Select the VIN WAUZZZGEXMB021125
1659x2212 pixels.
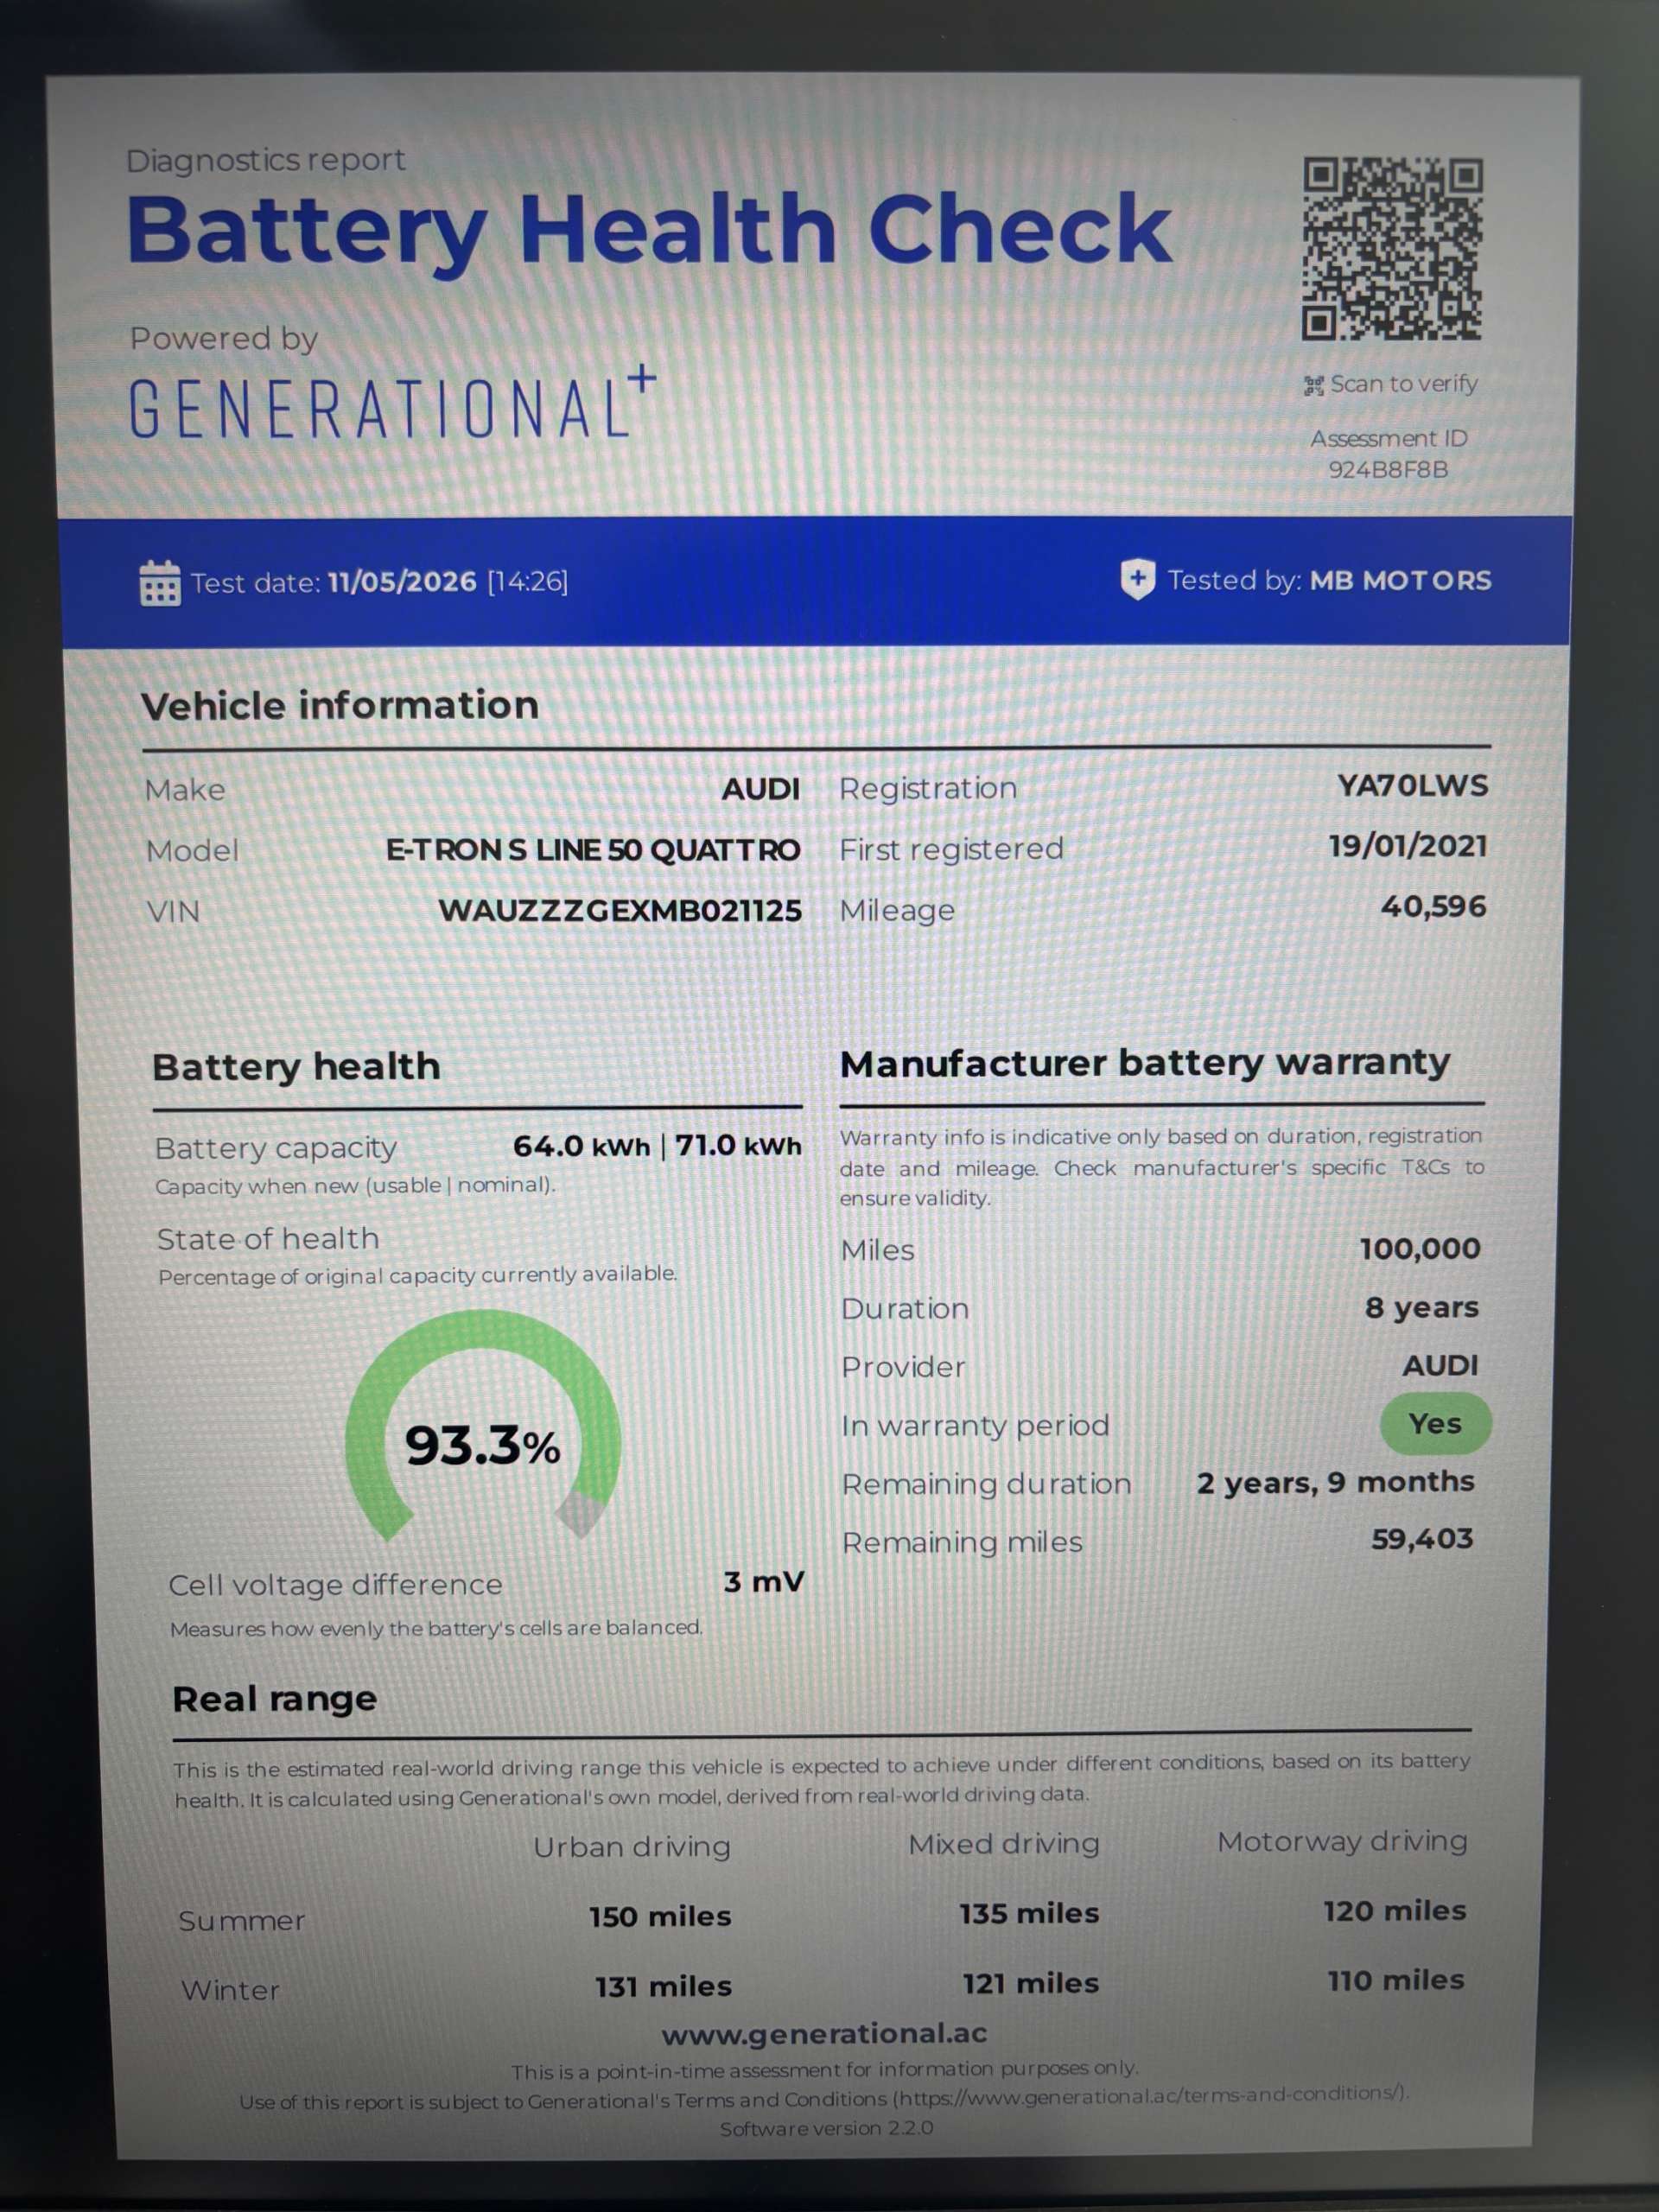620,911
